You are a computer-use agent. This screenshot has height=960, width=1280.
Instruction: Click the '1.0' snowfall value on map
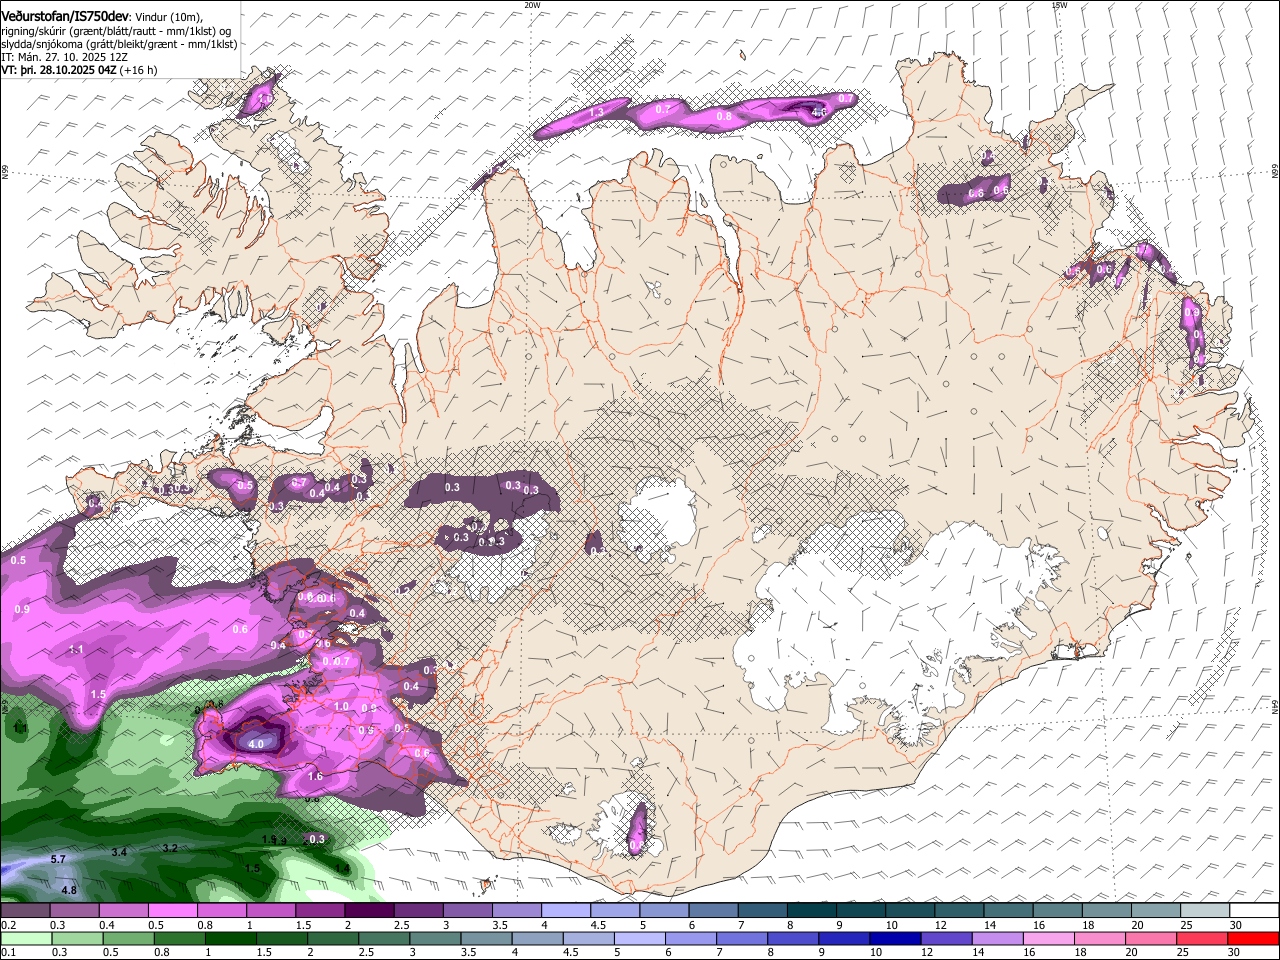tap(341, 706)
